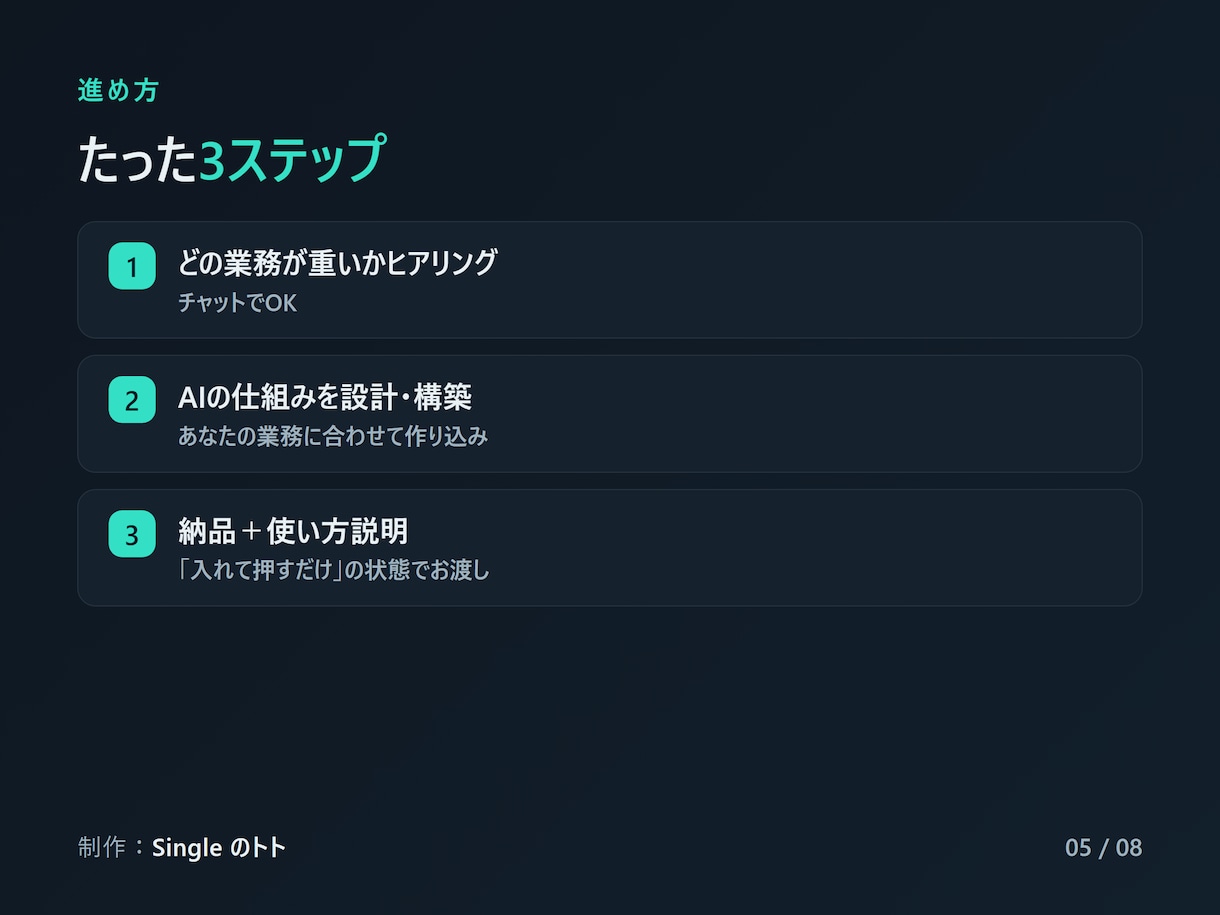Click the teal number 2 badge
Screen dimensions: 1220x915
(132, 400)
